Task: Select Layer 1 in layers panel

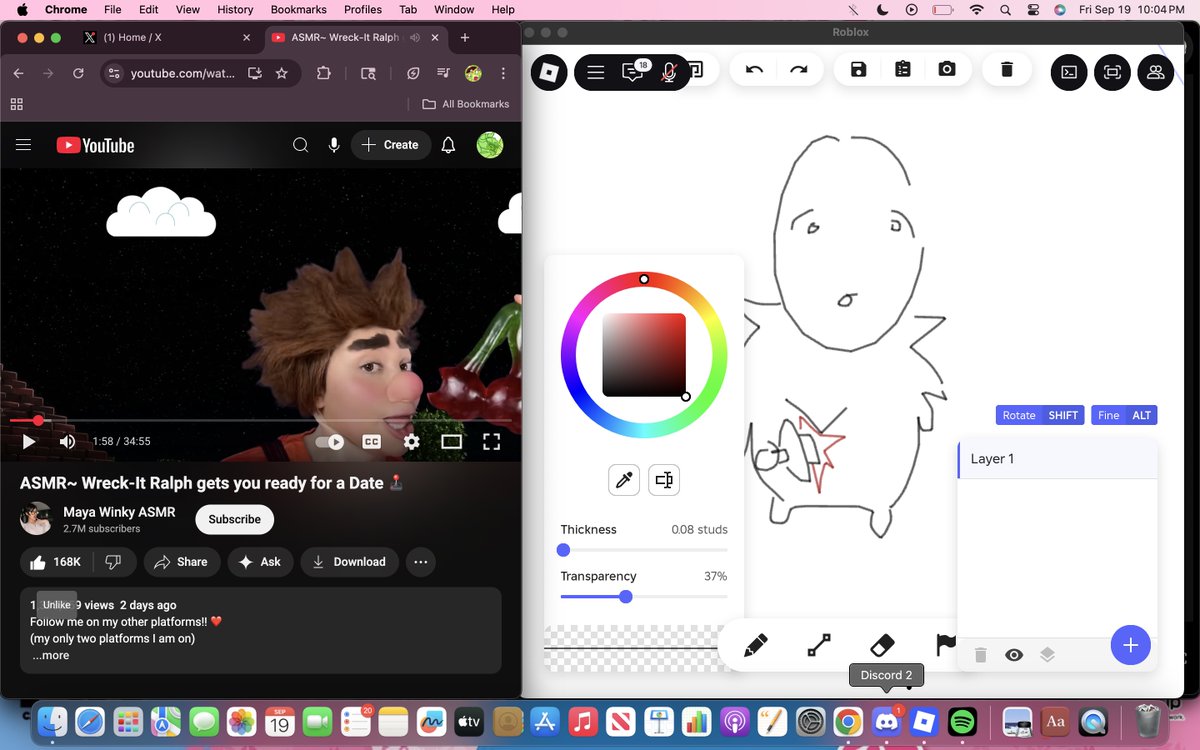Action: coord(1058,459)
